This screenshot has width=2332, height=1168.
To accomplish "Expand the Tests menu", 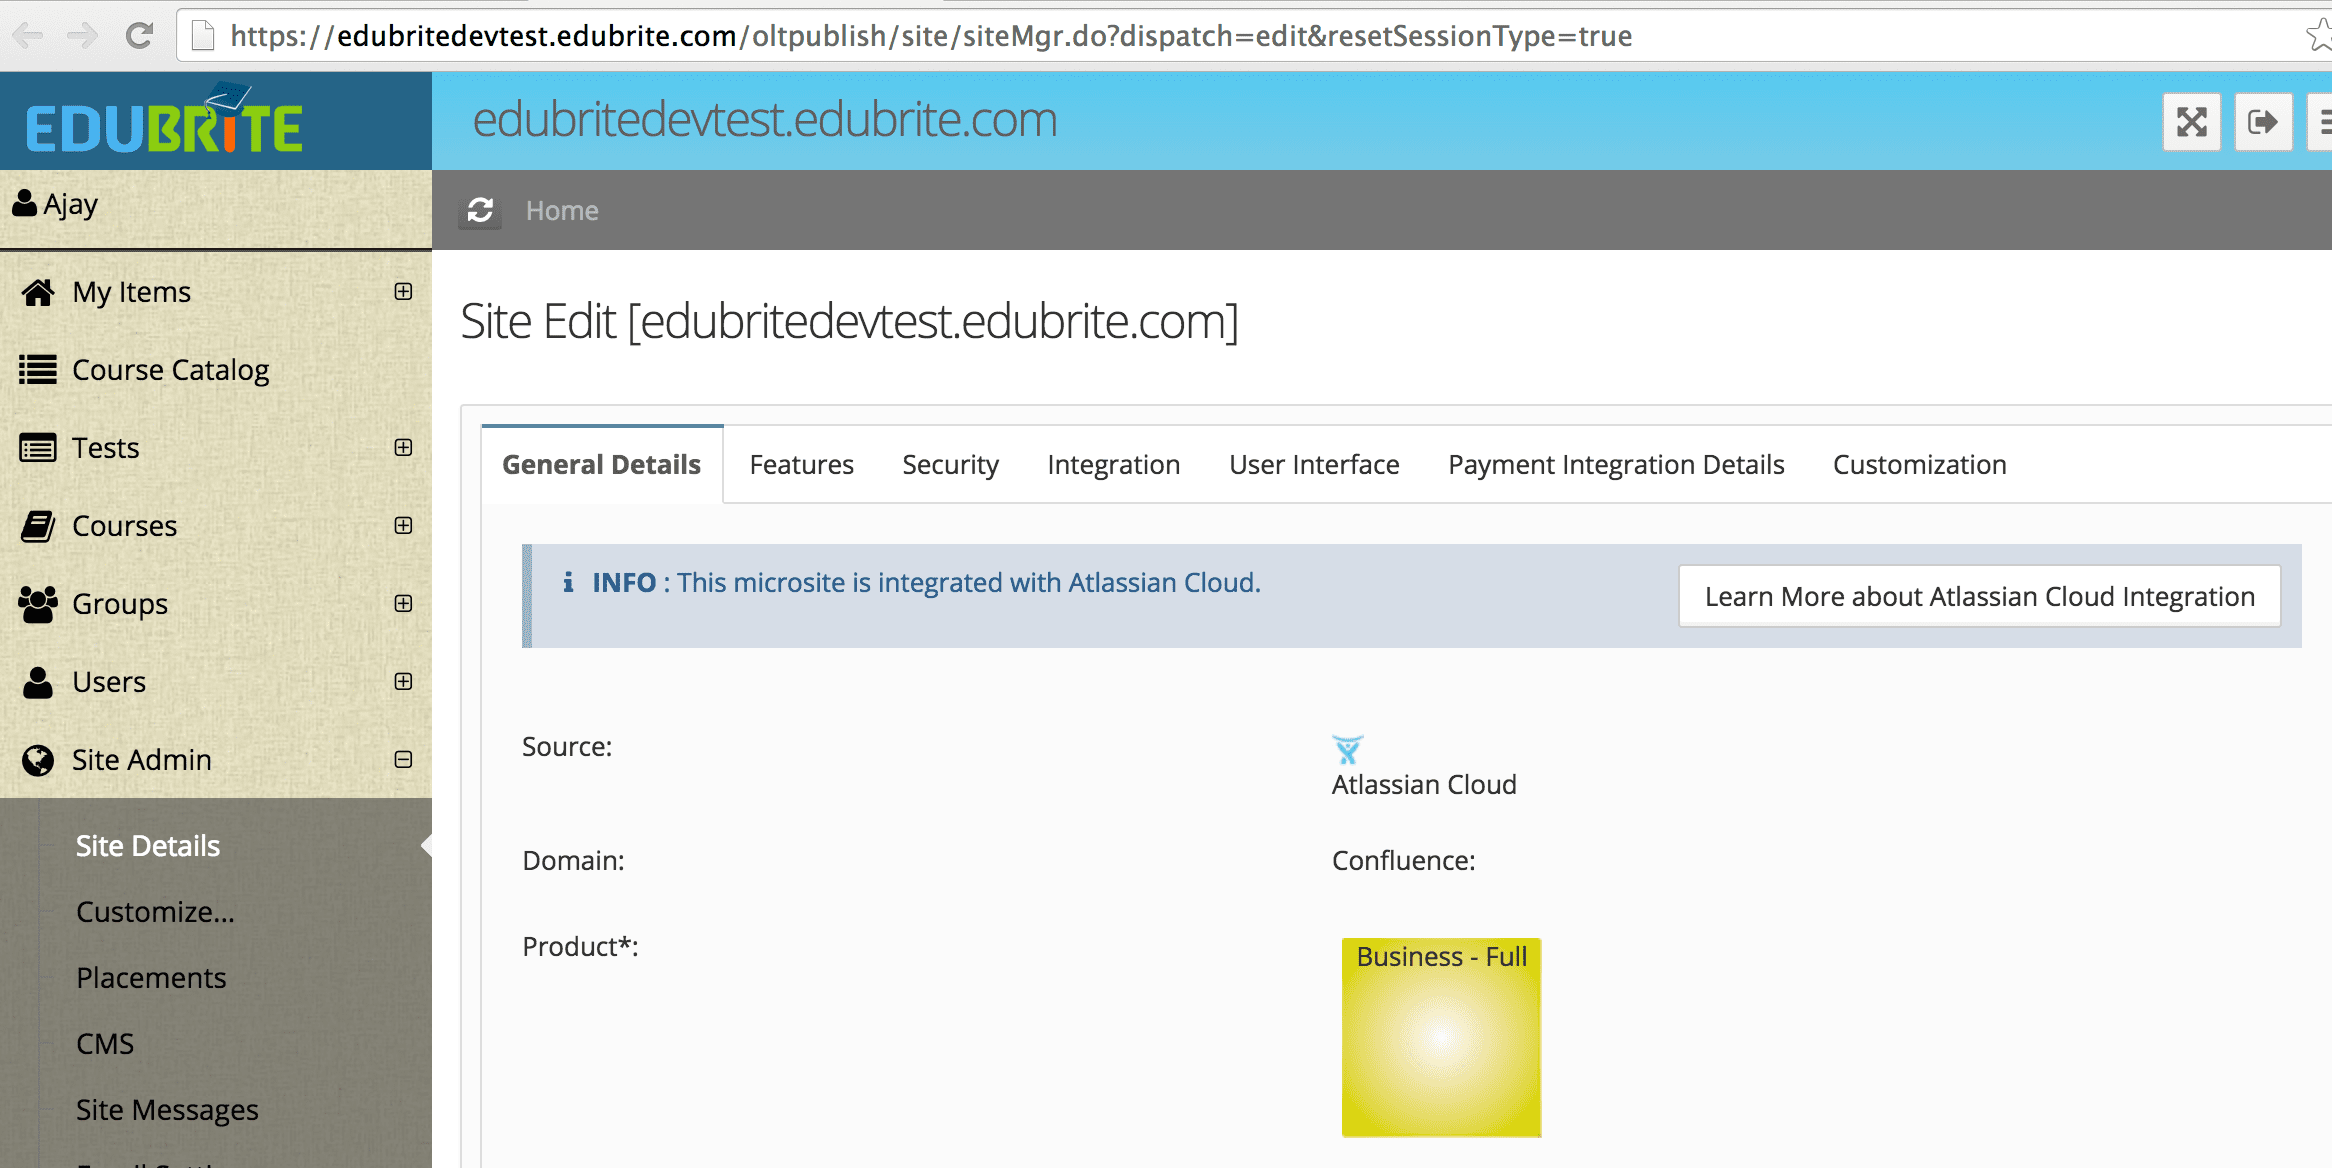I will [x=403, y=447].
